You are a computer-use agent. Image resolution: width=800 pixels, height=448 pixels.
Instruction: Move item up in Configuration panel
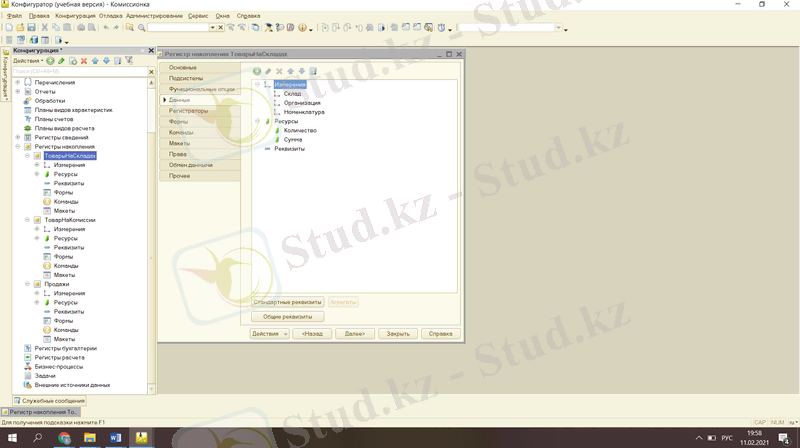click(95, 61)
